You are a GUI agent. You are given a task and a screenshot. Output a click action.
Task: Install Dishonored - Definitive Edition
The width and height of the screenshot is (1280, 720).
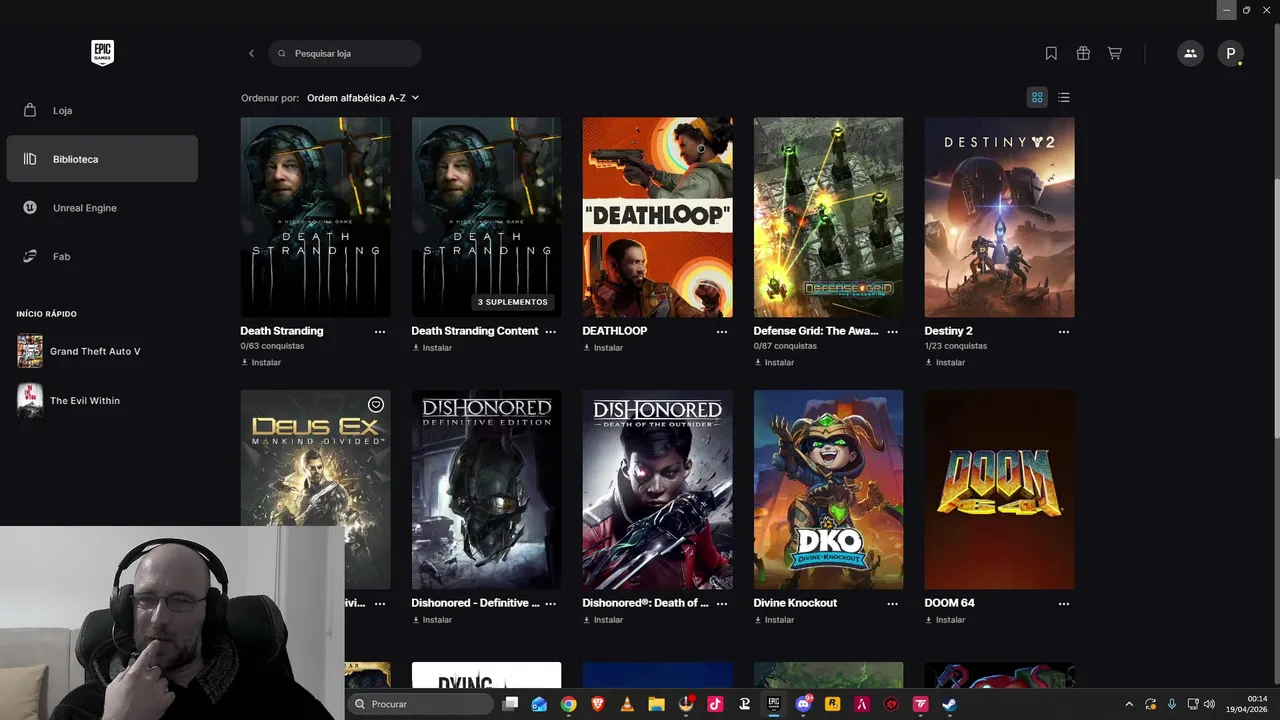(432, 620)
